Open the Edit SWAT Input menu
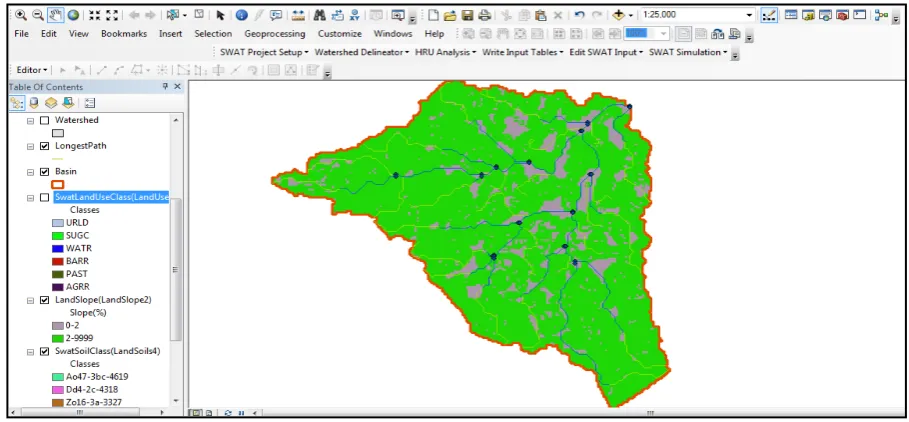This screenshot has width=909, height=422. point(606,52)
